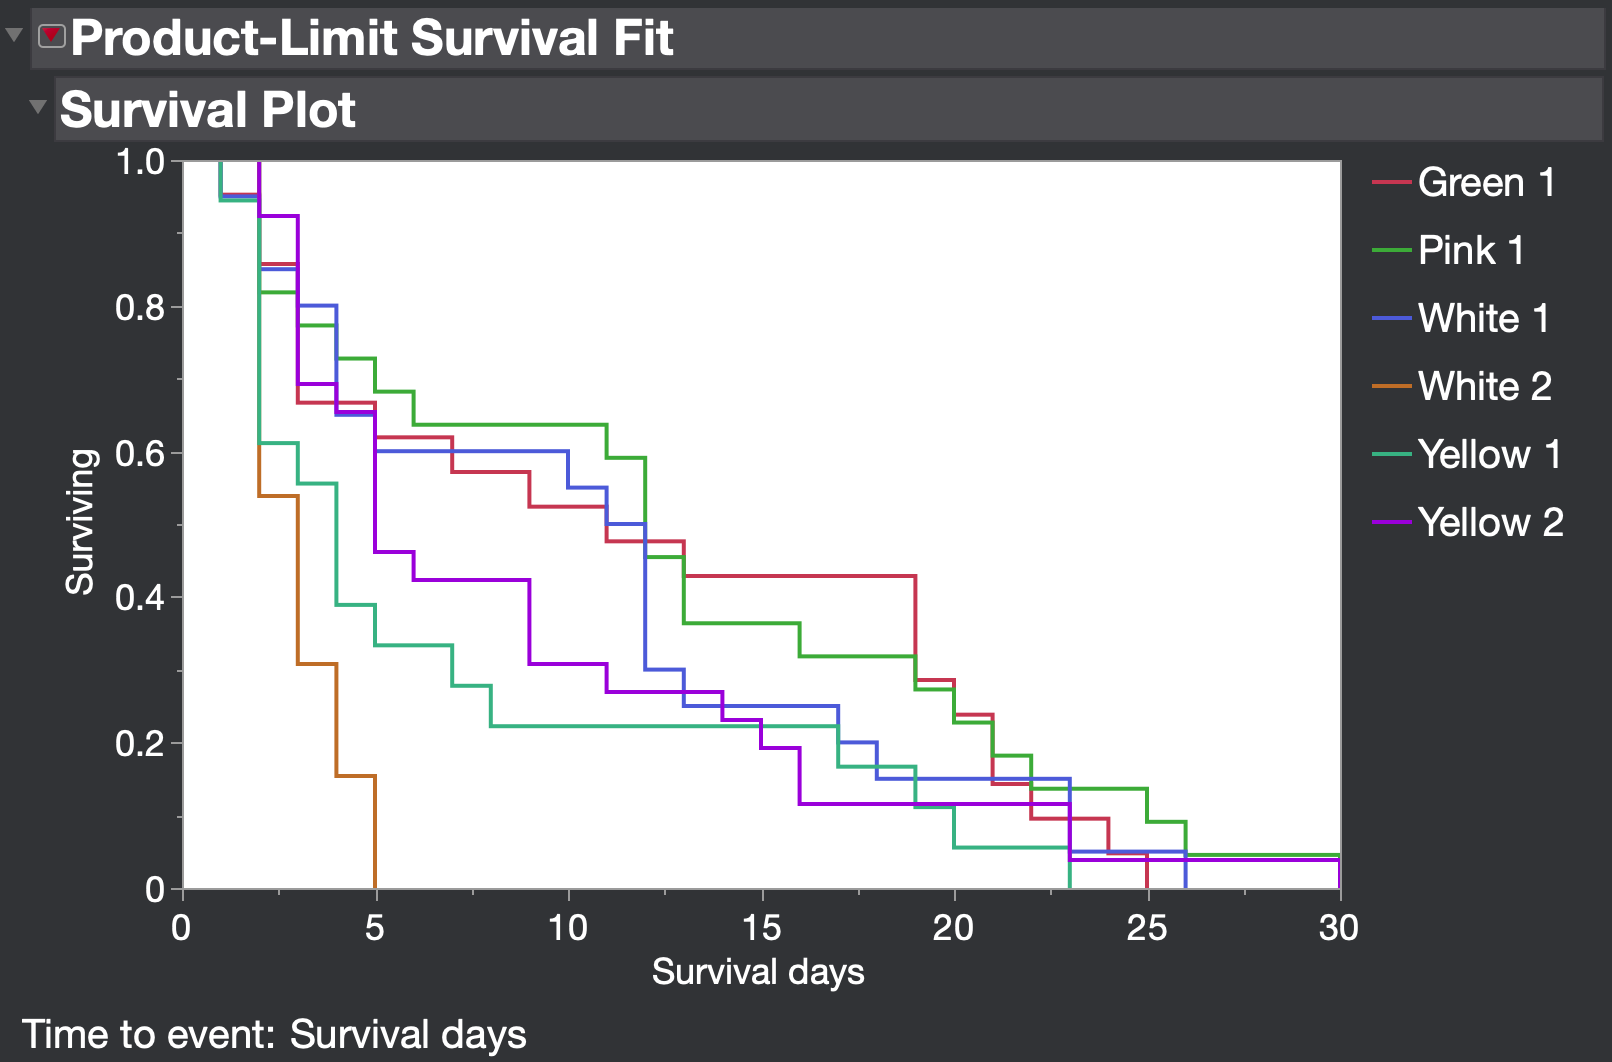Click the White 1 legend line swatch
Image resolution: width=1612 pixels, height=1062 pixels.
click(x=1390, y=318)
